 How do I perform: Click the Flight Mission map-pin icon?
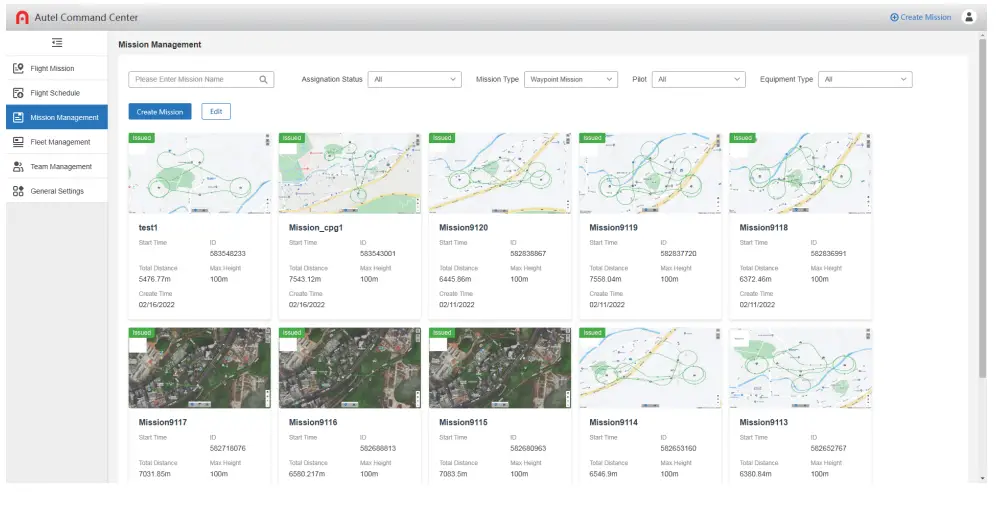[18, 69]
